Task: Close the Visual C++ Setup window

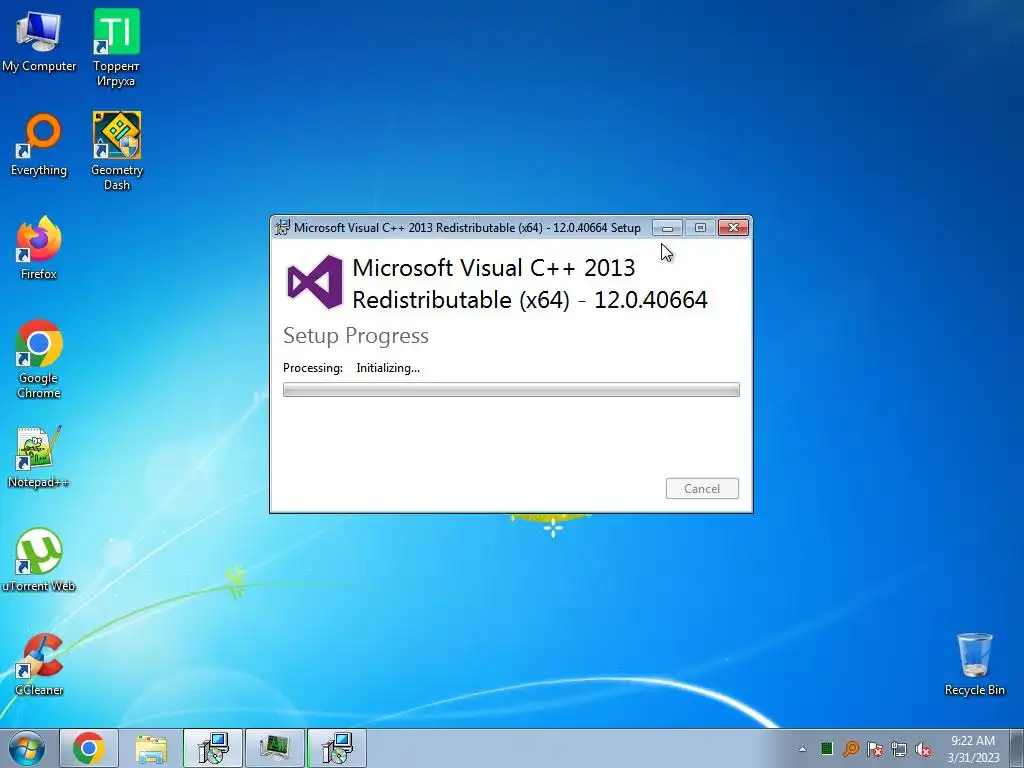Action: (733, 227)
